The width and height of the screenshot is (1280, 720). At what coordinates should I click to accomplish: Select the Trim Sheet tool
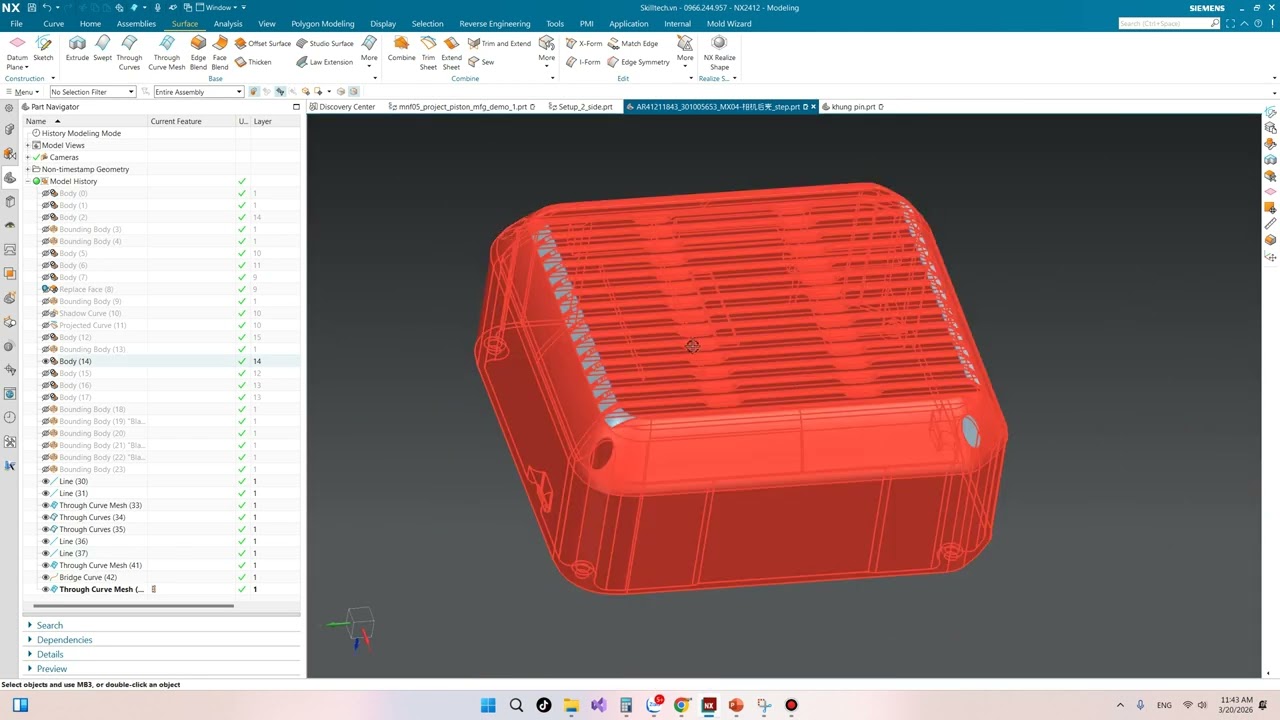coord(428,53)
